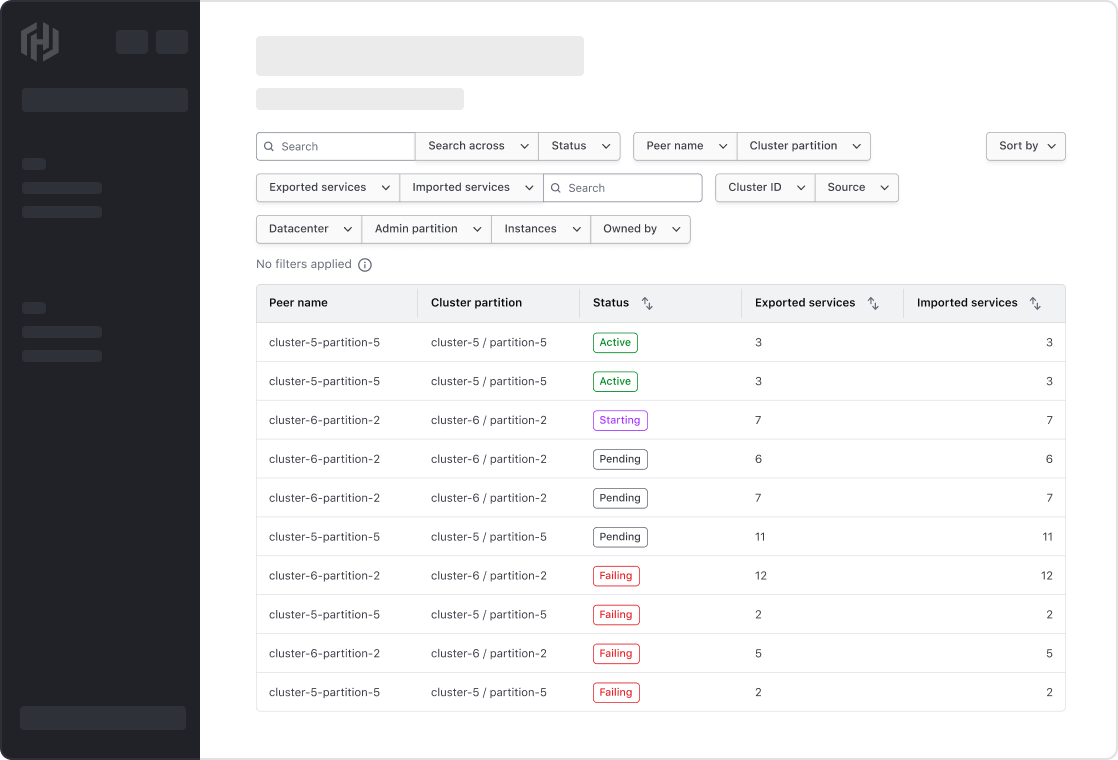Click the info icon next to No filters applied
This screenshot has width=1118, height=760.
coord(365,264)
